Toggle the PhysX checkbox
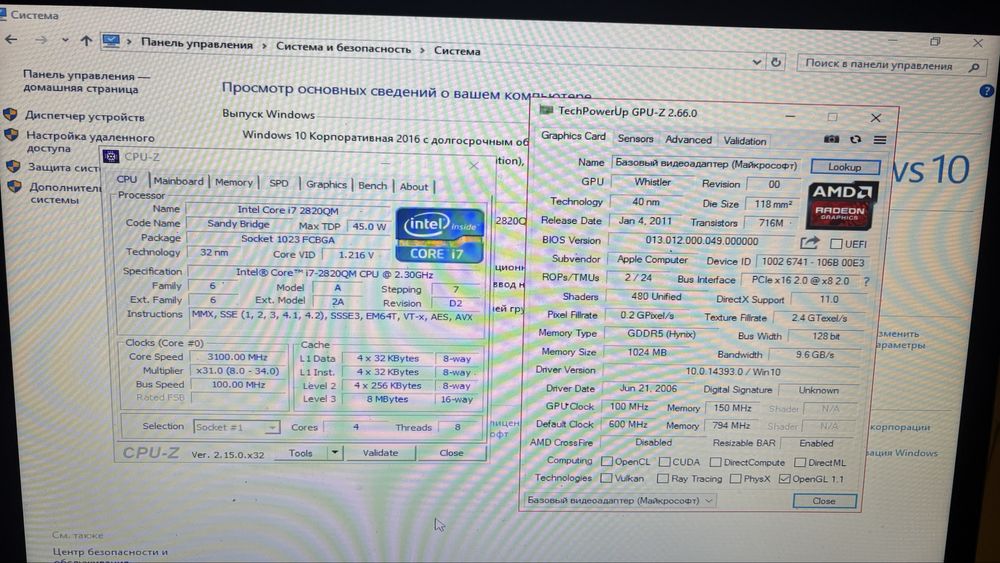Image resolution: width=1000 pixels, height=563 pixels. click(x=735, y=478)
